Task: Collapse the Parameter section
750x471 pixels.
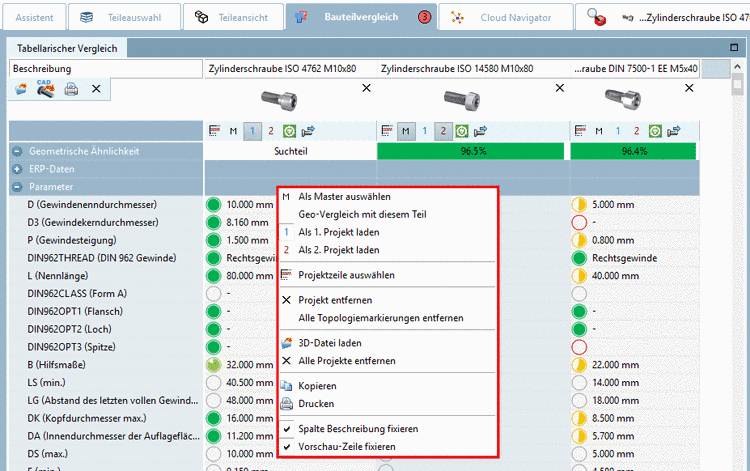Action: pyautogui.click(x=17, y=187)
